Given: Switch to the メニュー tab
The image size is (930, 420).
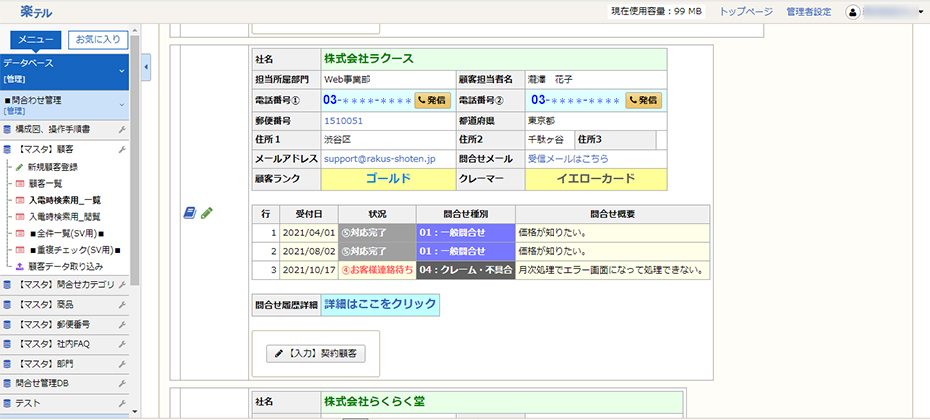Looking at the screenshot, I should click(36, 40).
